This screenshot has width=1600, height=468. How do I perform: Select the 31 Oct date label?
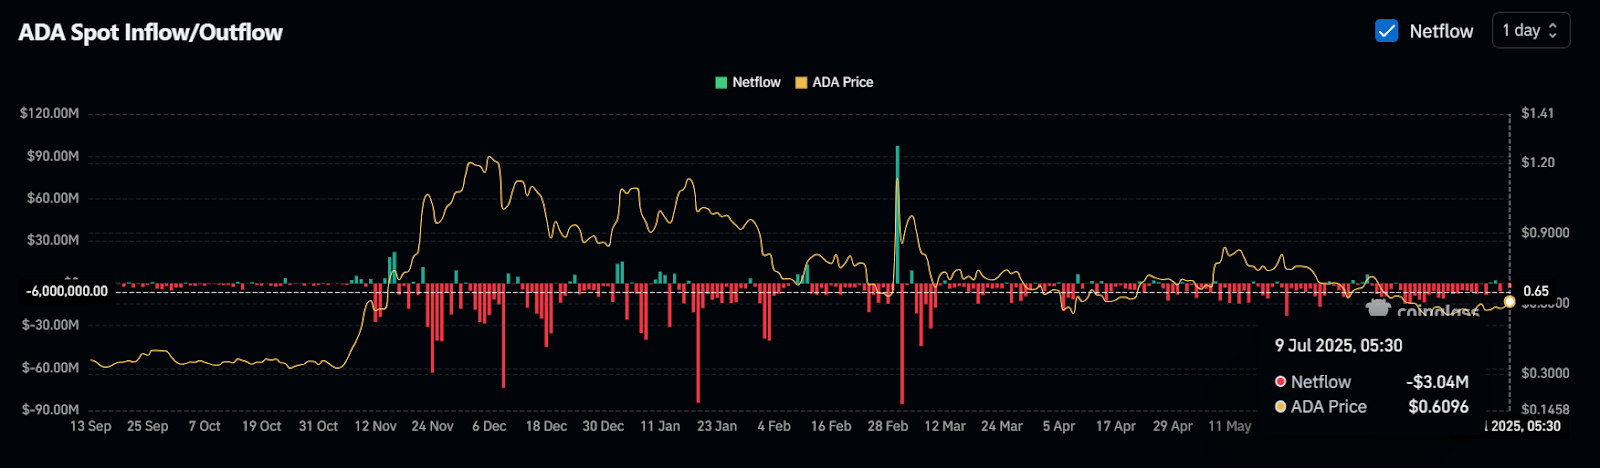(319, 426)
